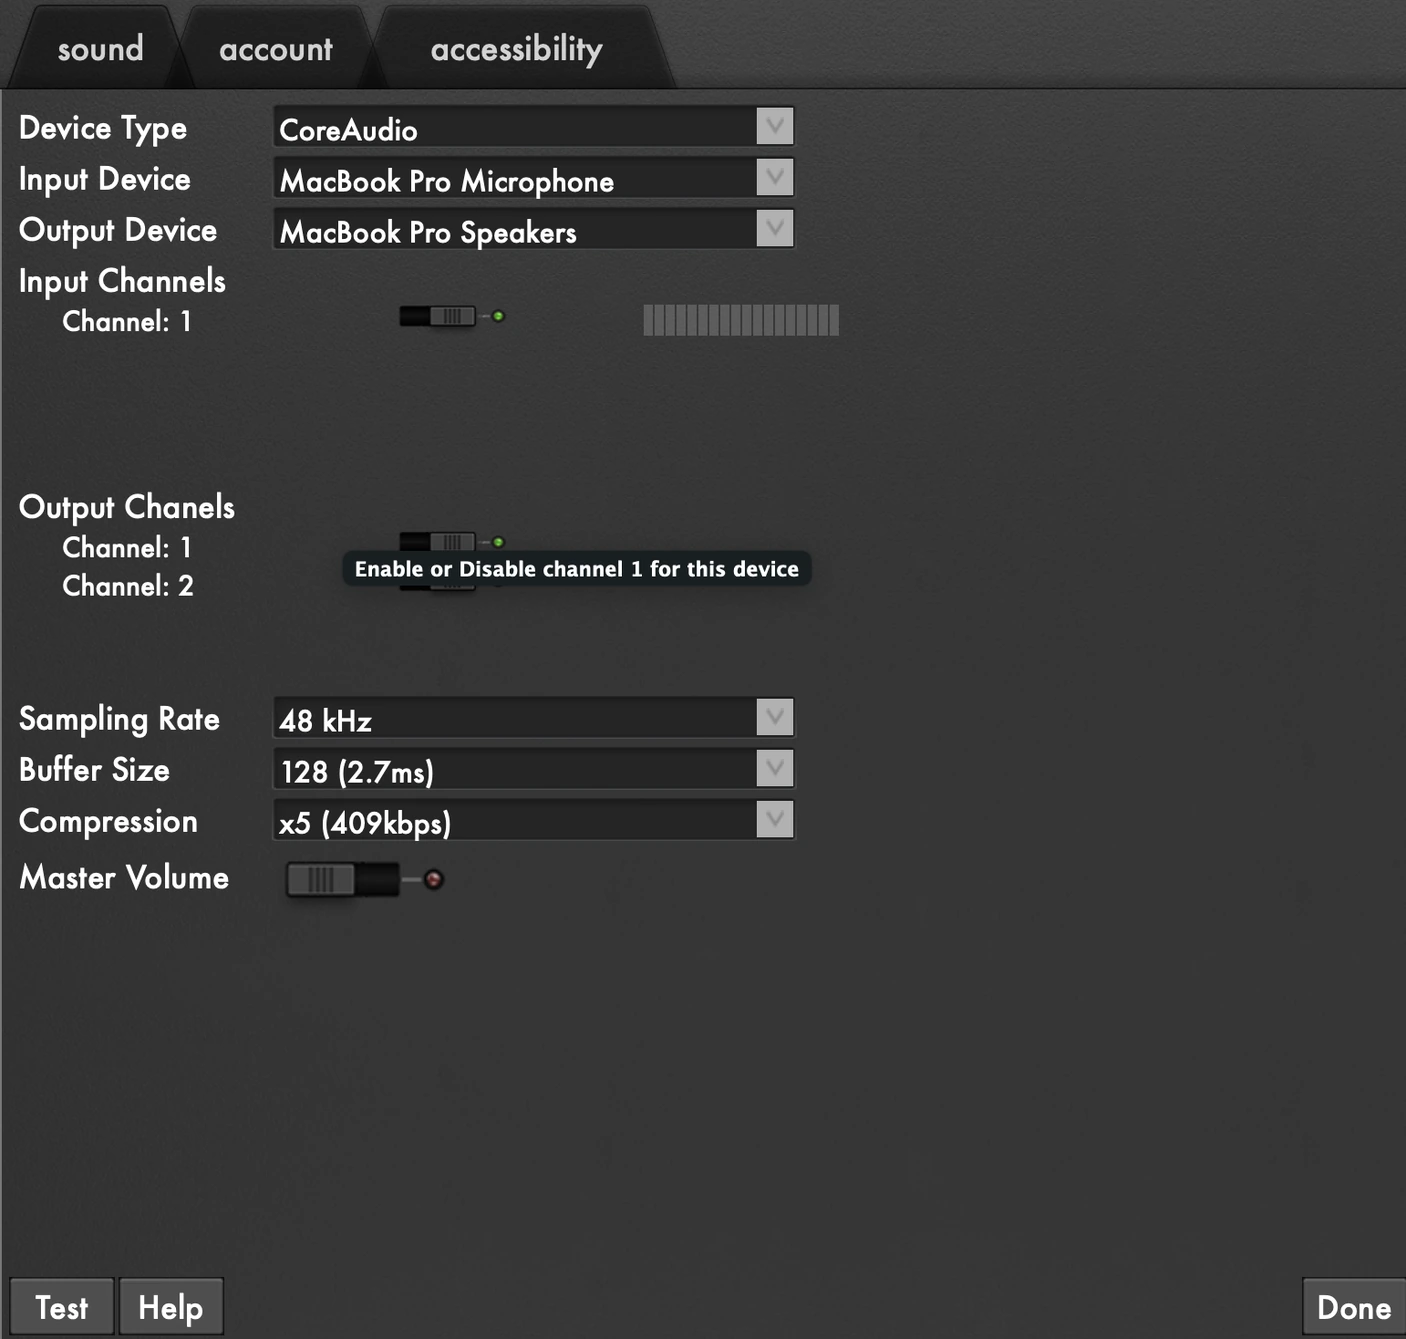Expand the Buffer Size dropdown
Screen dimensions: 1406x1339
(x=533, y=769)
